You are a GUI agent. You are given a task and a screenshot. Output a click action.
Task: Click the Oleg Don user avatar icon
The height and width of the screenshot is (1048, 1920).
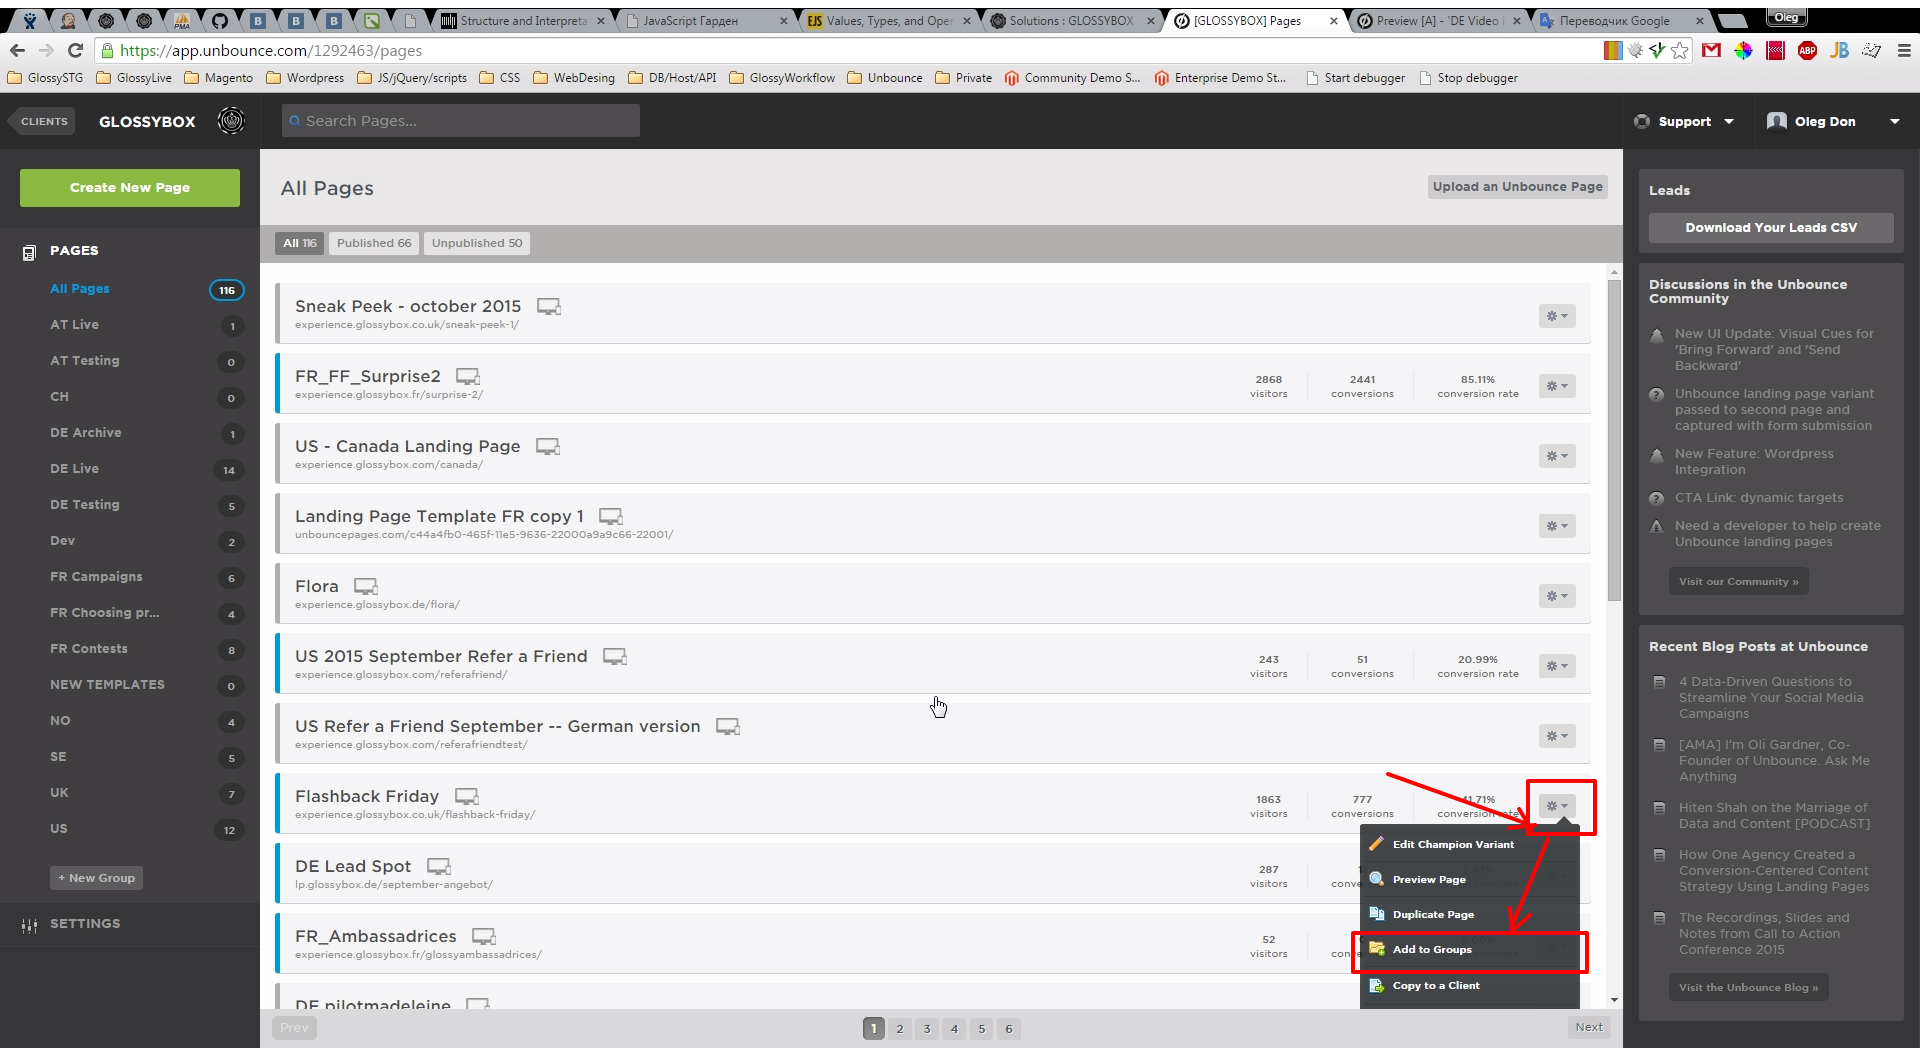coord(1777,121)
